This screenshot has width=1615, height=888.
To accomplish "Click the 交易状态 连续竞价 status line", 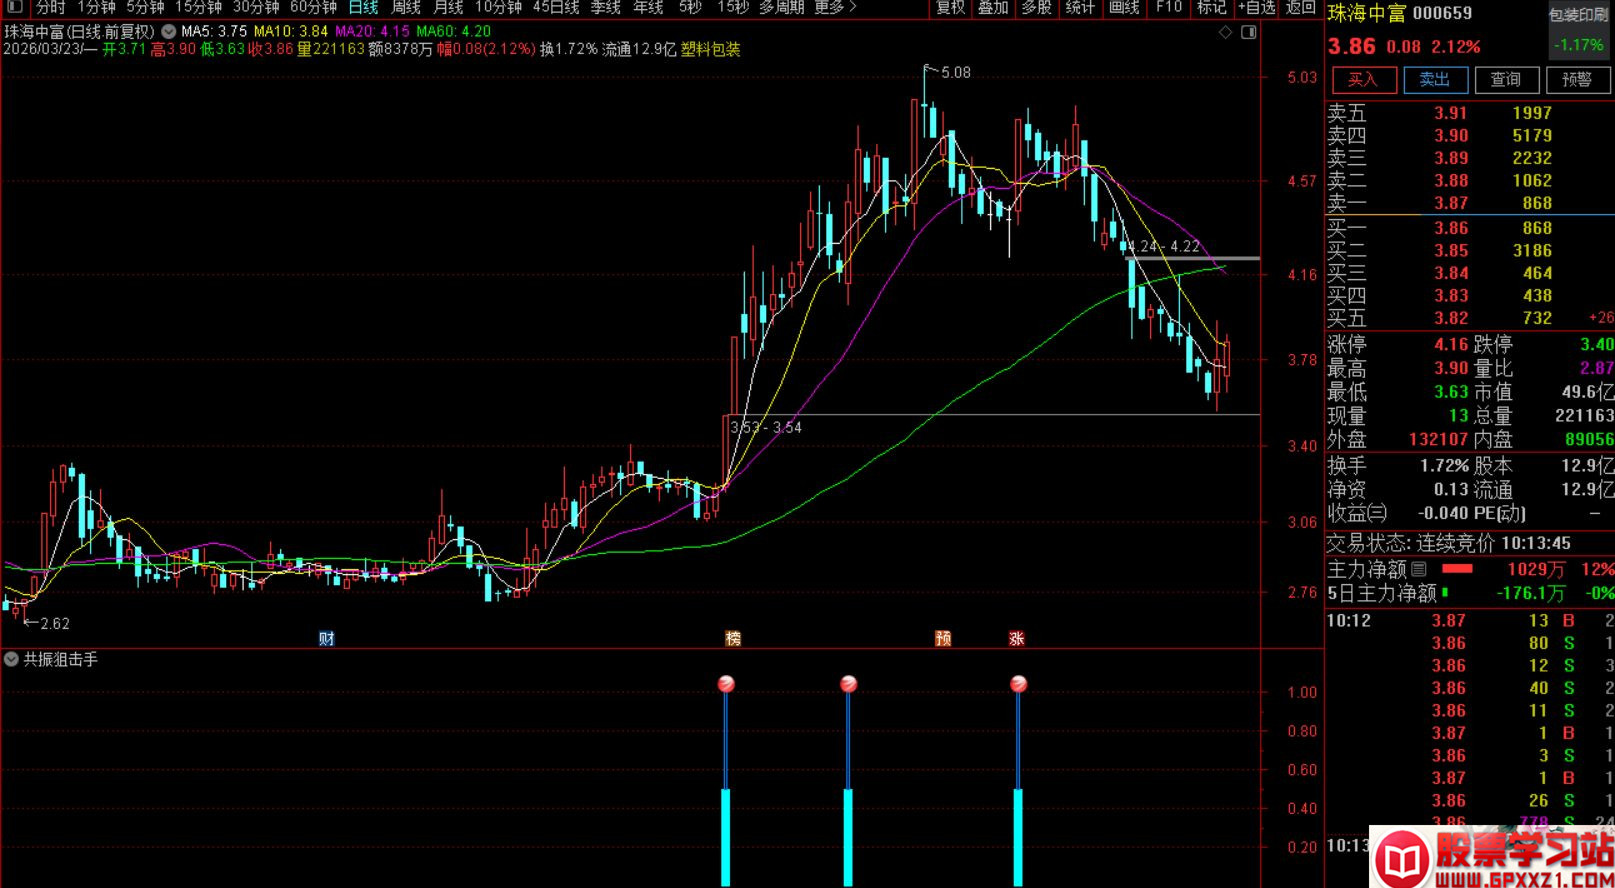I will [x=1448, y=543].
